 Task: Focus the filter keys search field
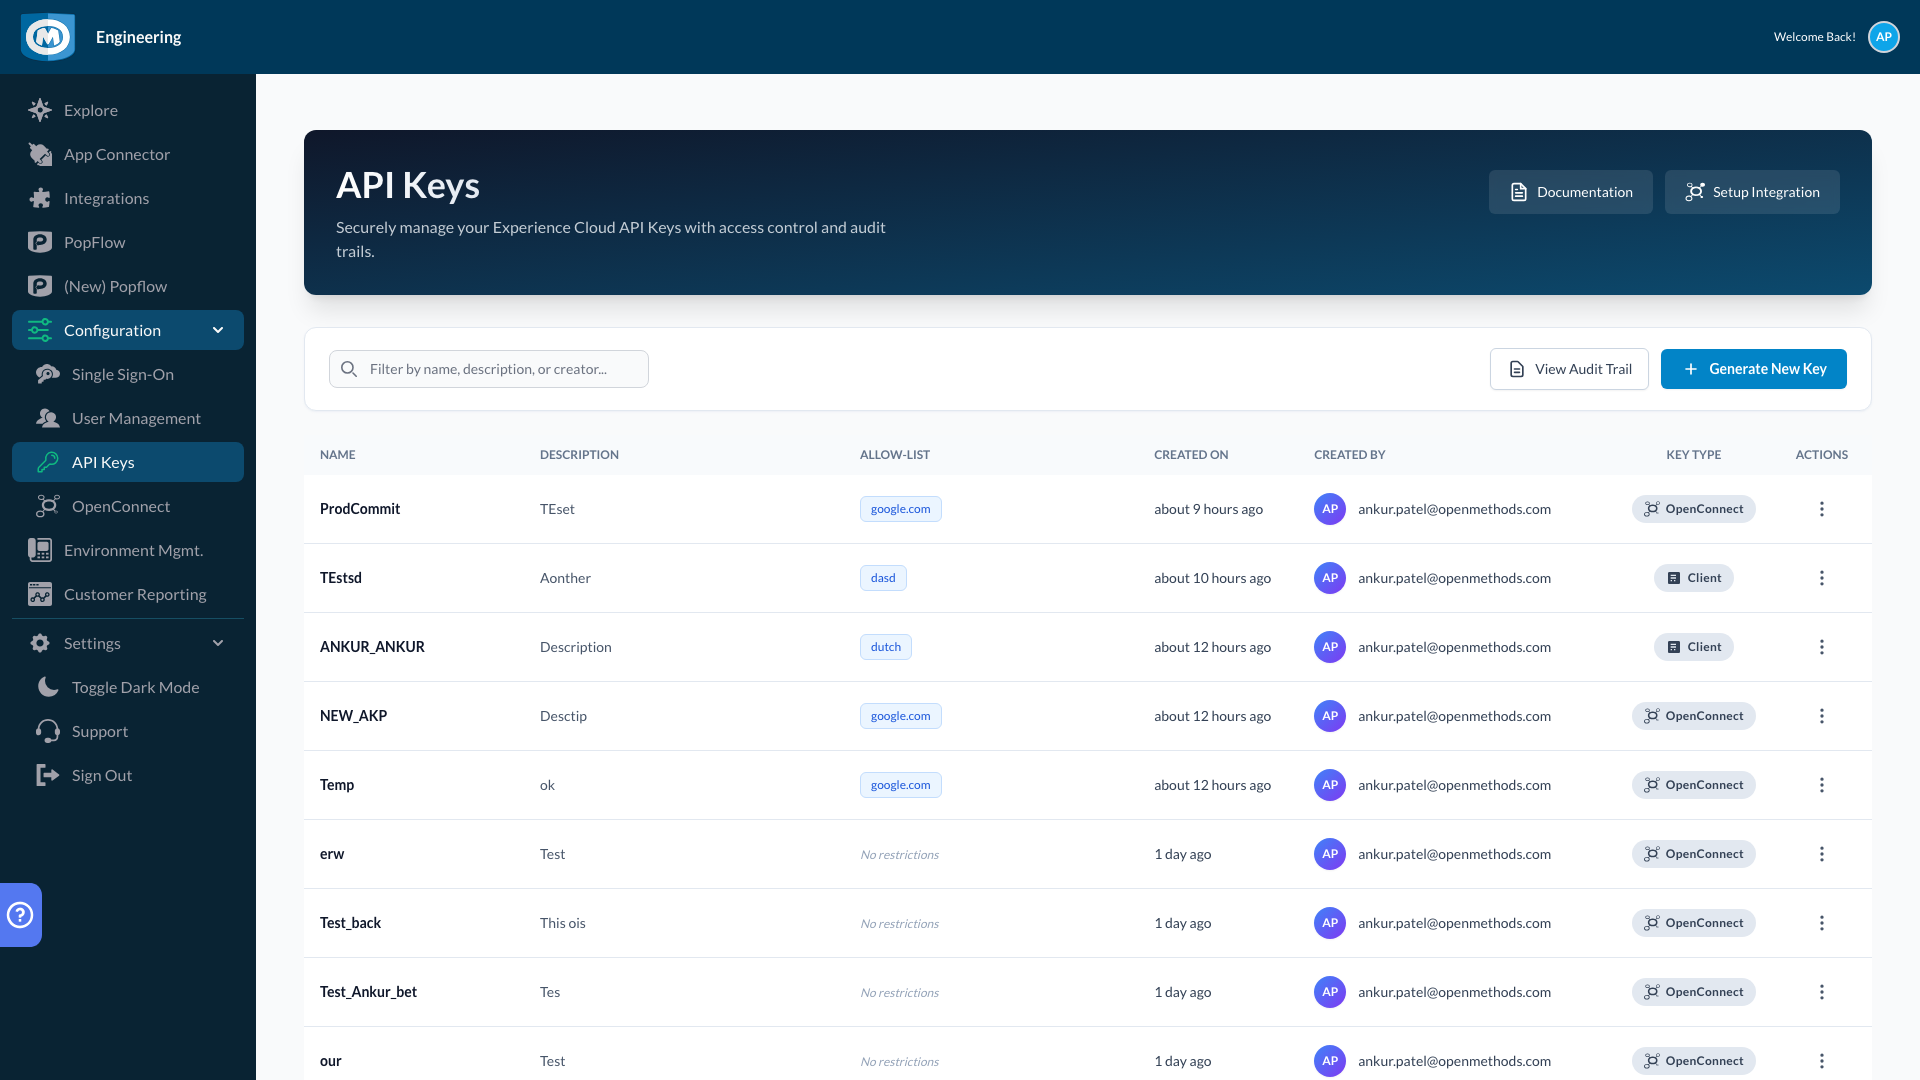[x=489, y=369]
